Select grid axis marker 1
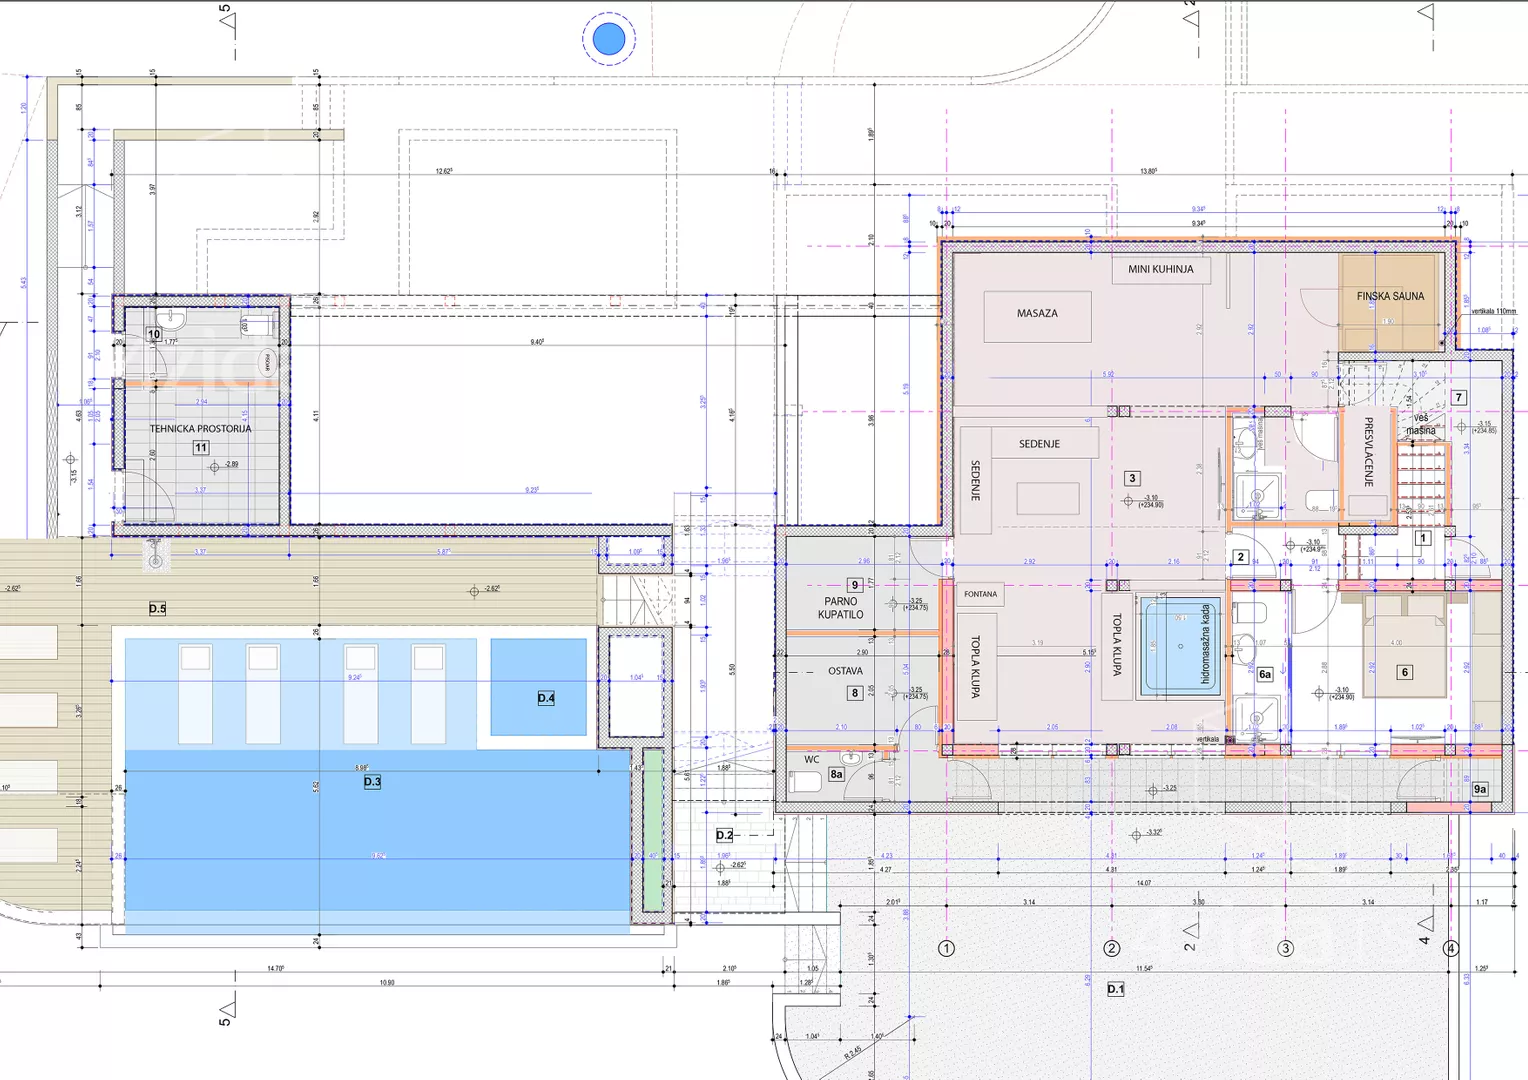This screenshot has width=1528, height=1080. coord(946,948)
